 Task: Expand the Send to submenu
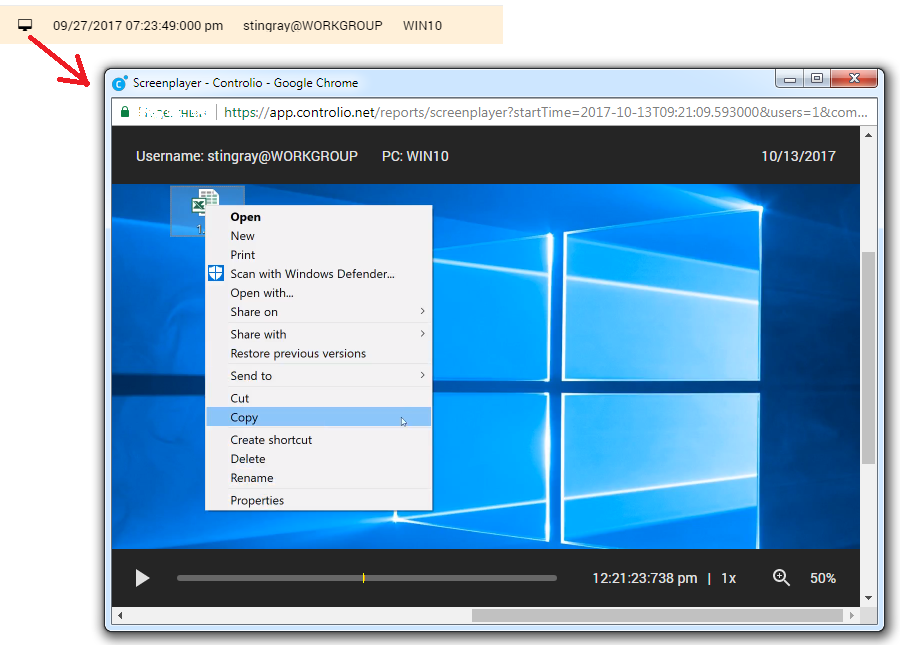coord(252,376)
